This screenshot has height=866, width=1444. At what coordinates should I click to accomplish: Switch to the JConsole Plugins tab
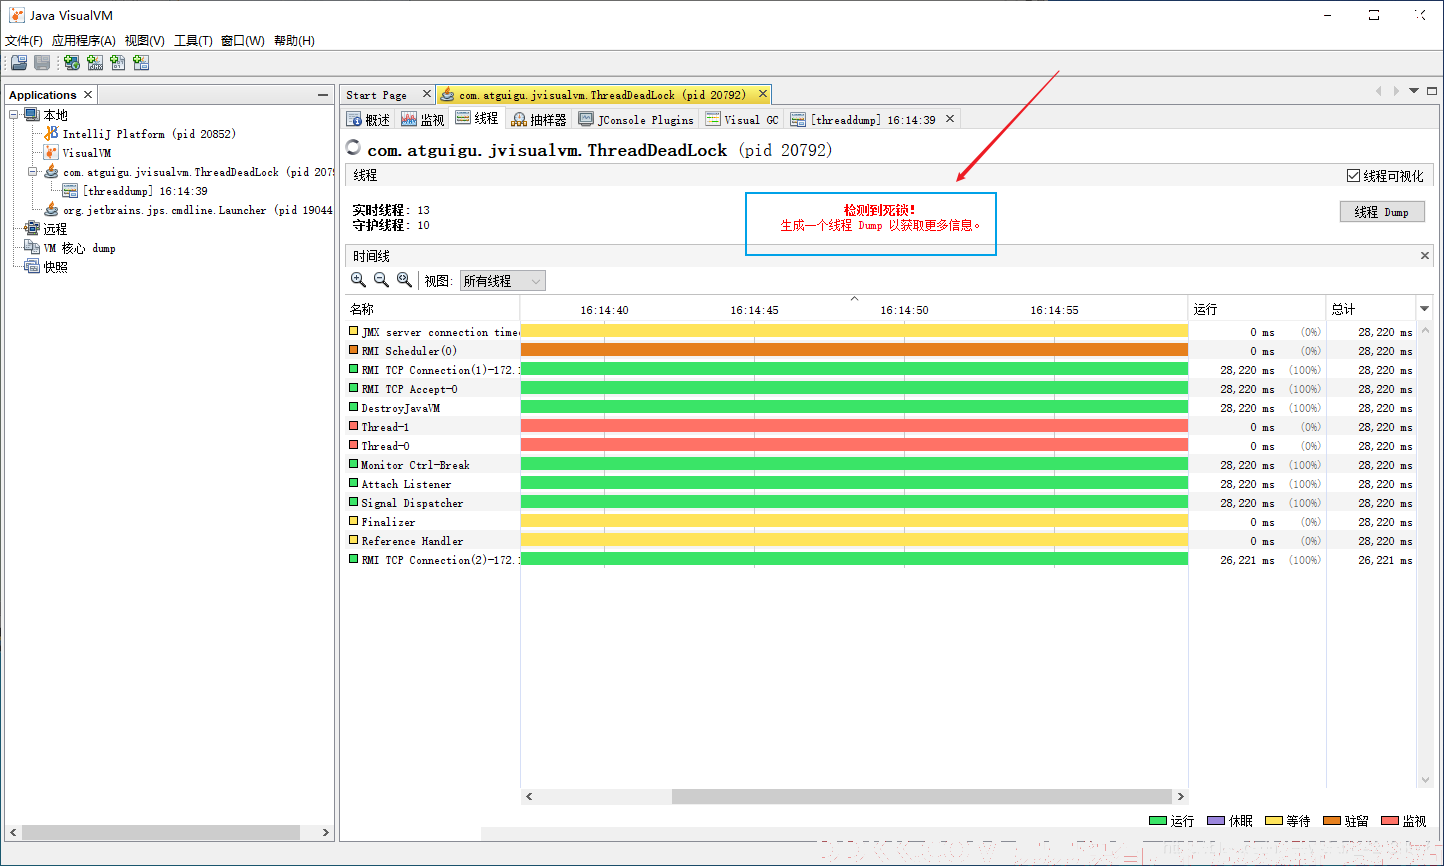(636, 119)
